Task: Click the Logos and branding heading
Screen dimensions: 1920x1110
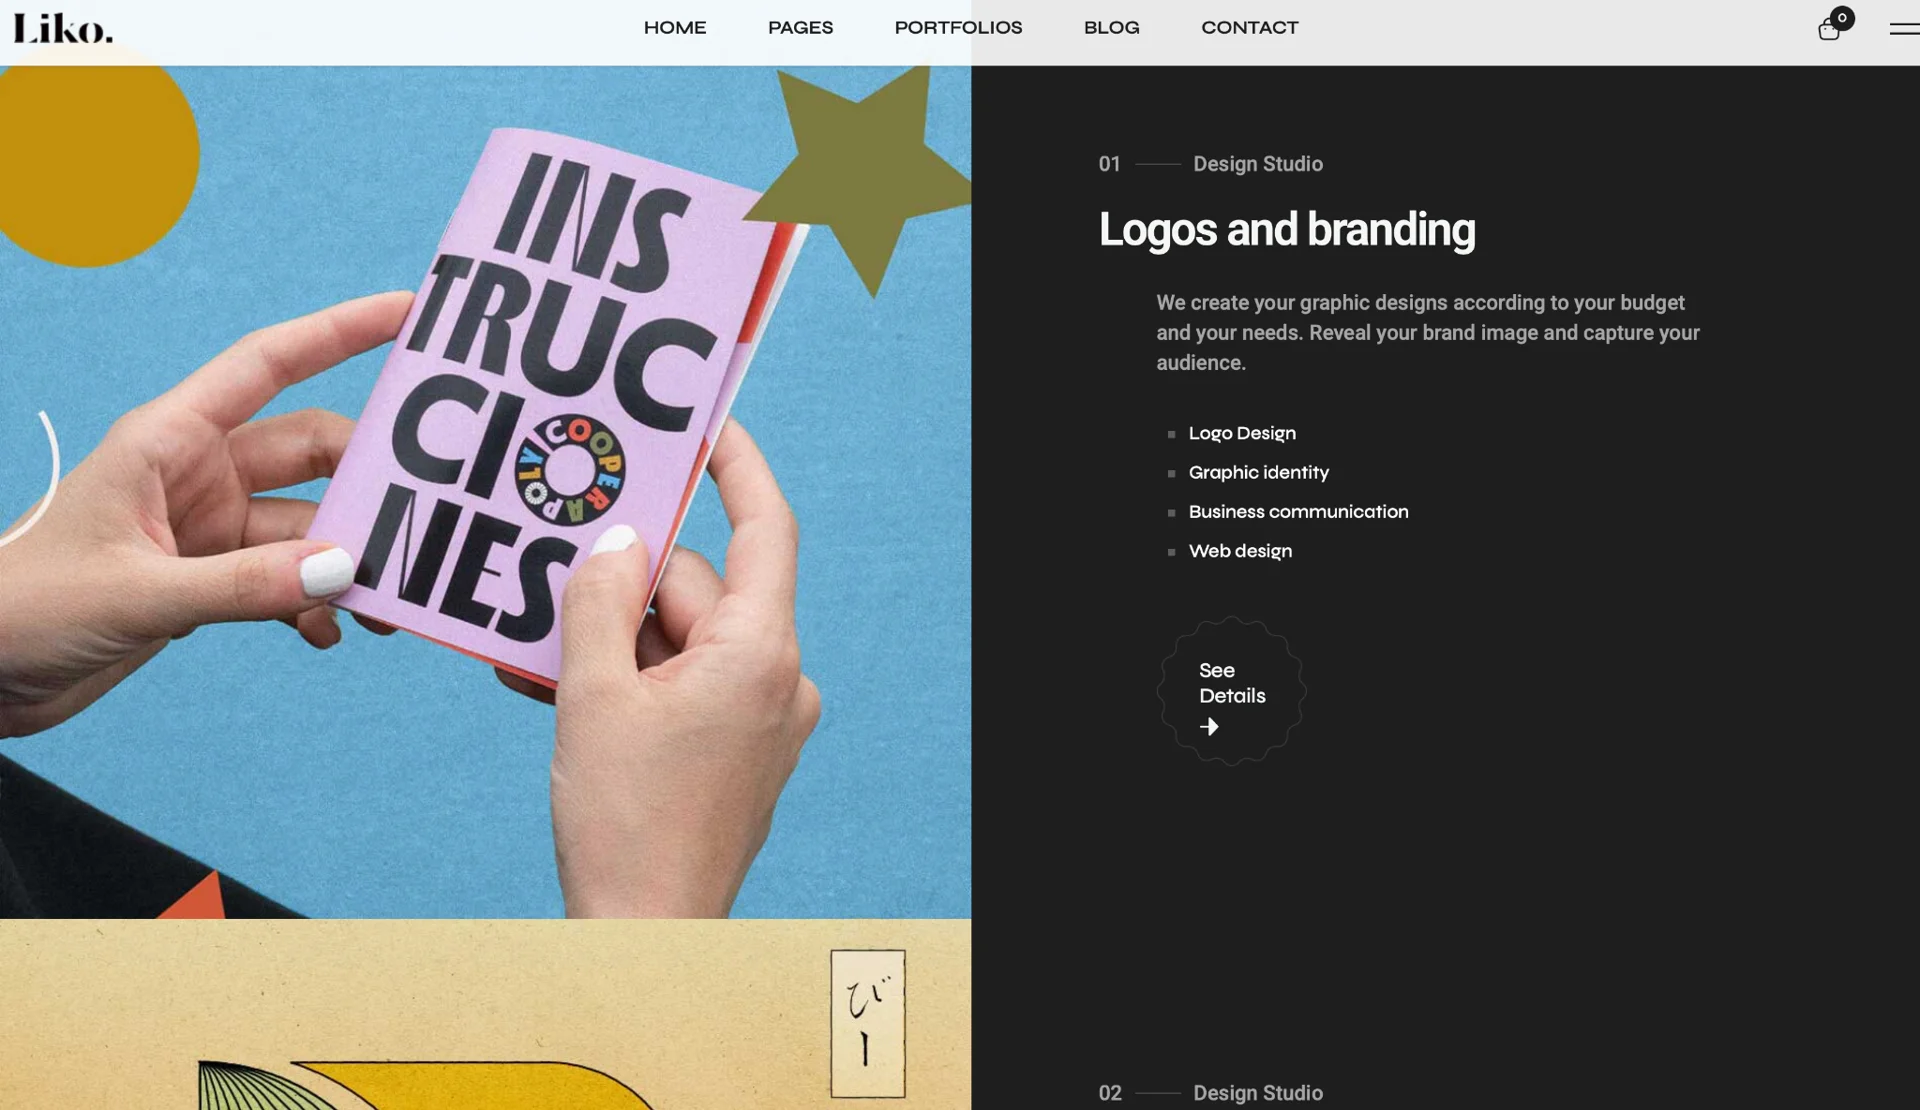Action: click(x=1286, y=230)
